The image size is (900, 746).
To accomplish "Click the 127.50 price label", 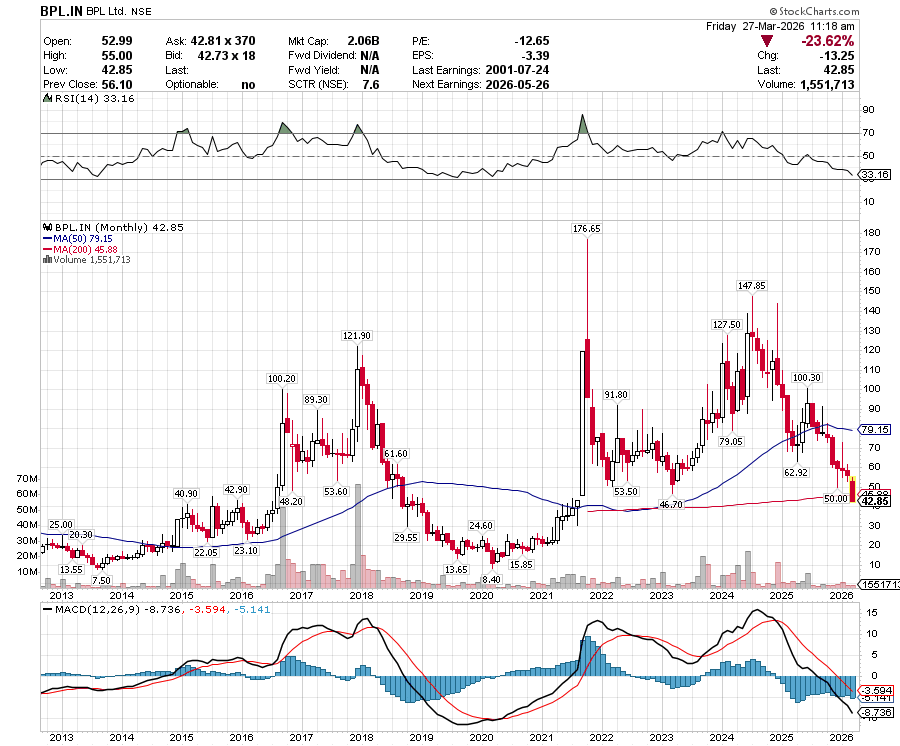I will click(x=727, y=324).
